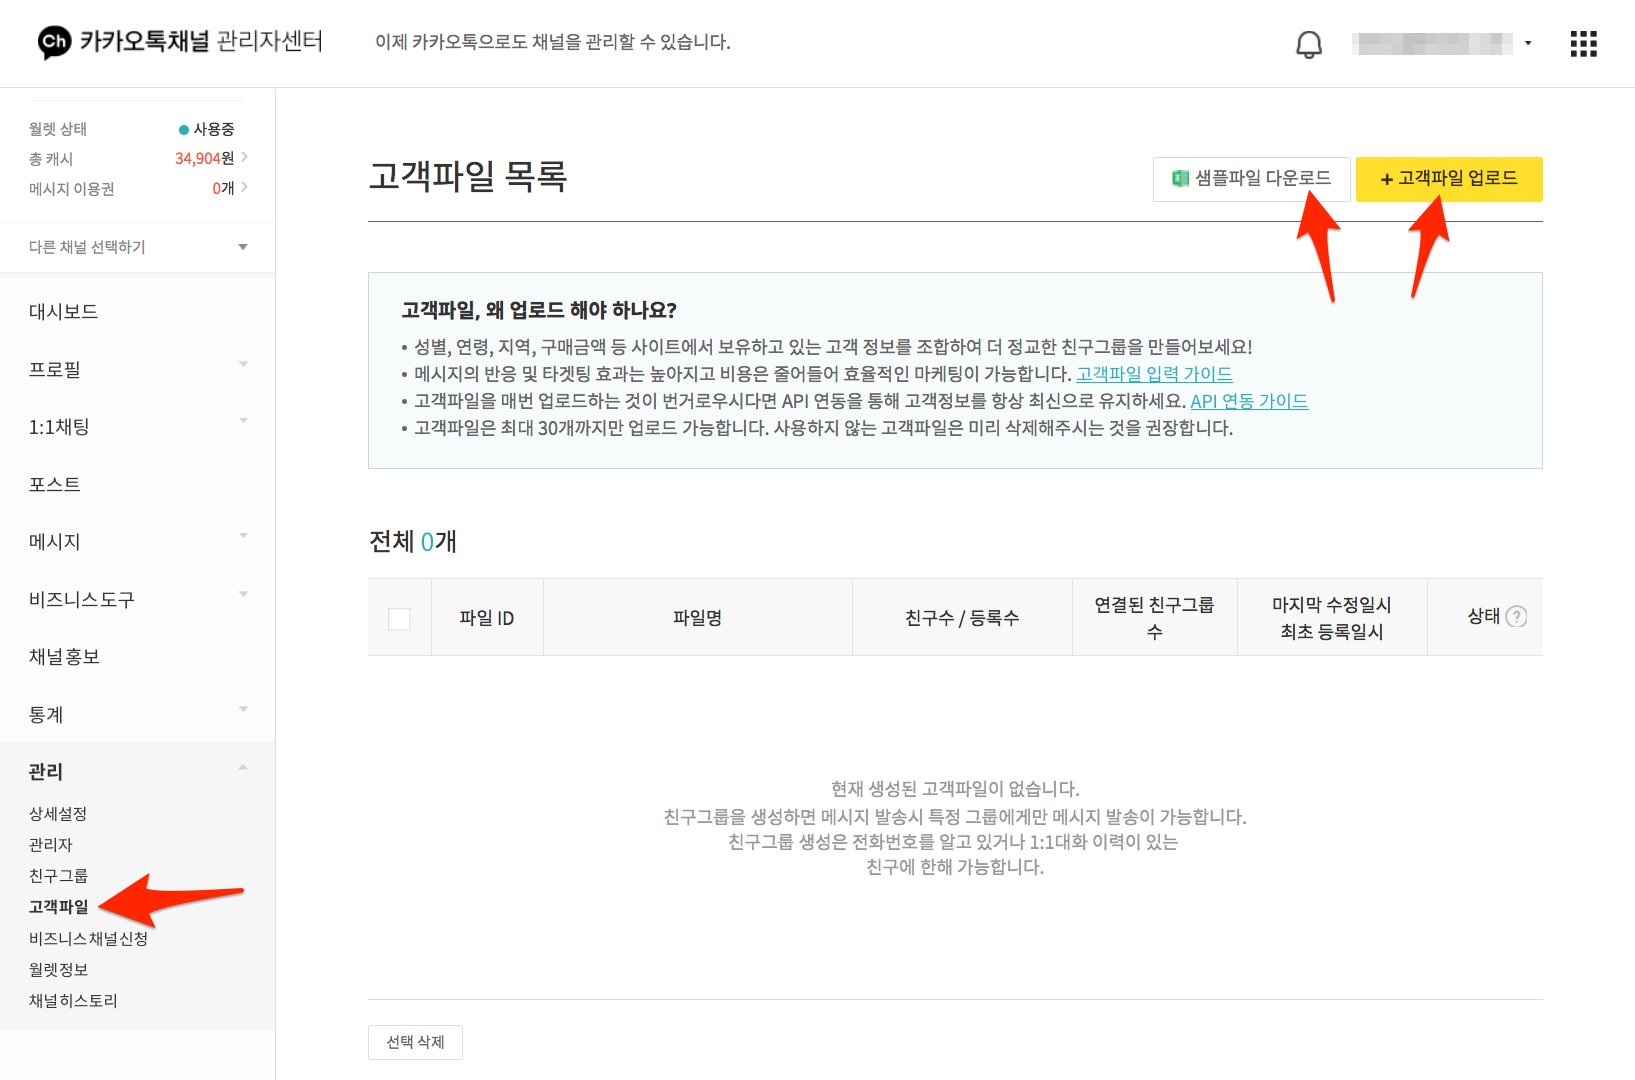The width and height of the screenshot is (1635, 1080).
Task: Open 친구그룹 submenu item
Action: coord(58,876)
